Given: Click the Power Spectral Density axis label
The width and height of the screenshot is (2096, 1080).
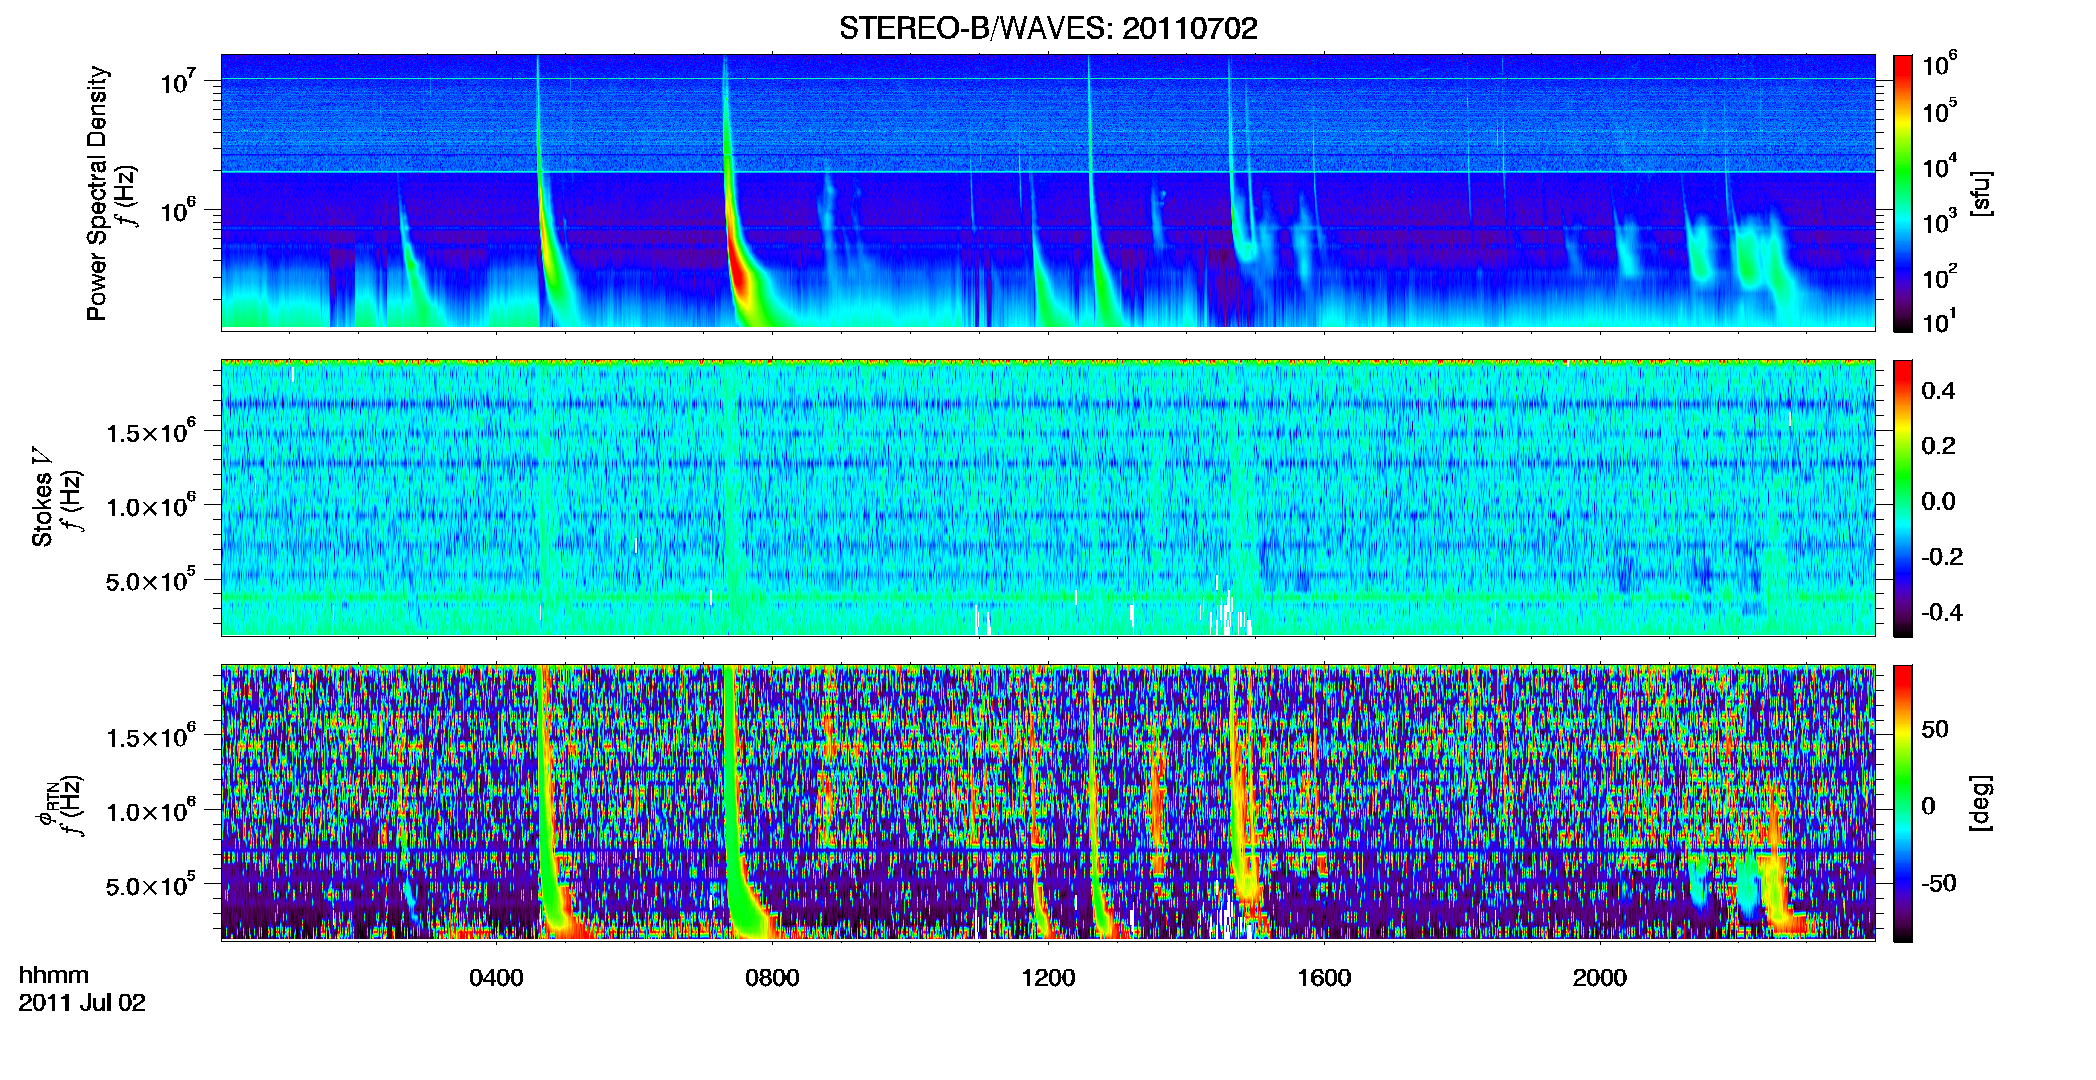Looking at the screenshot, I should click(97, 193).
